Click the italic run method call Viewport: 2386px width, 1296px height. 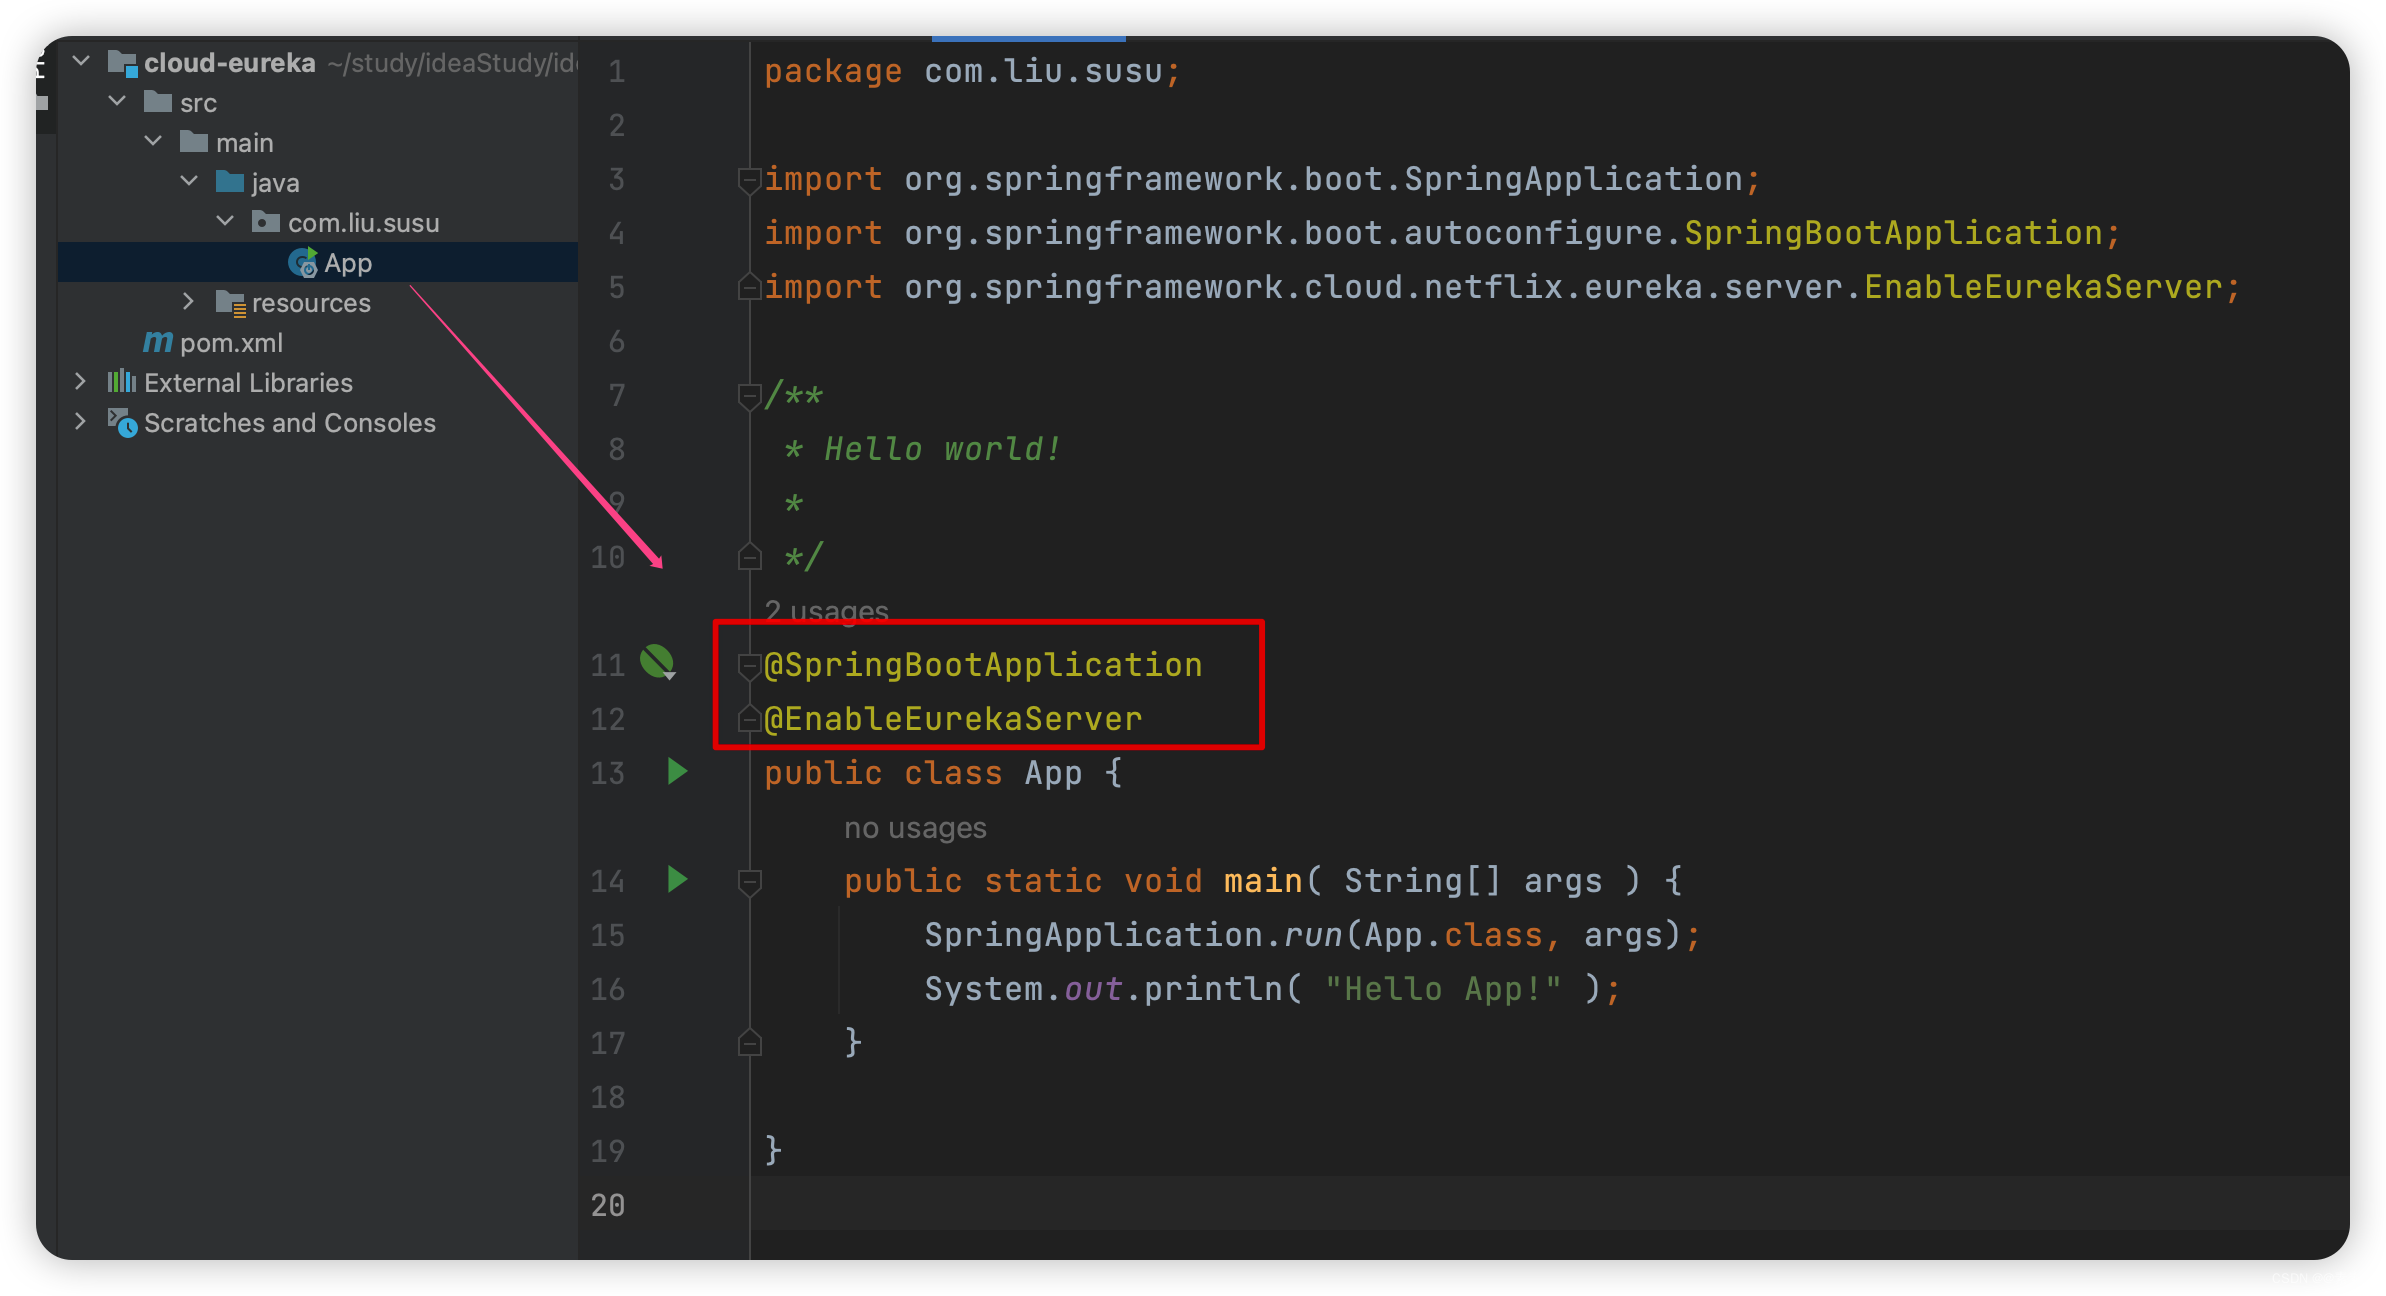1313,935
